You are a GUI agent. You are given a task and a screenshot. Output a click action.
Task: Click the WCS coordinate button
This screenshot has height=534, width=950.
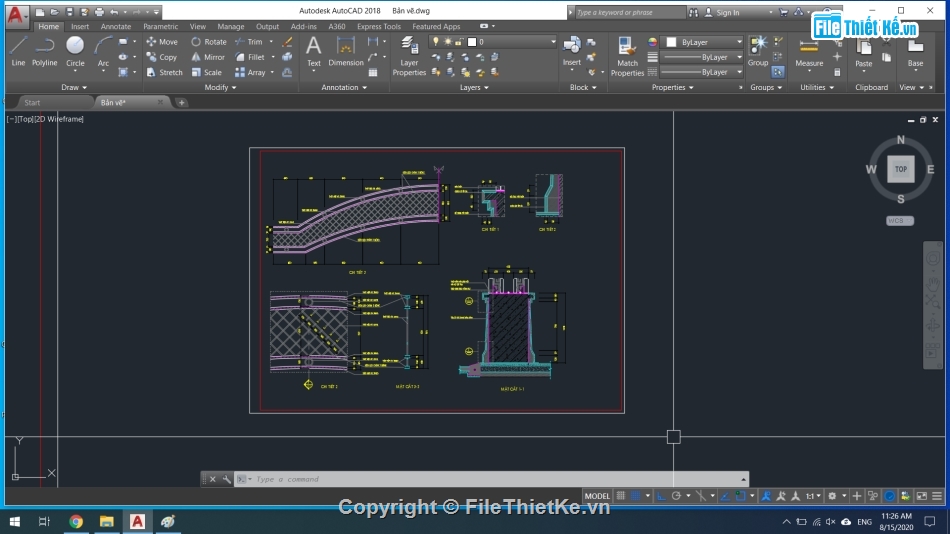point(900,221)
